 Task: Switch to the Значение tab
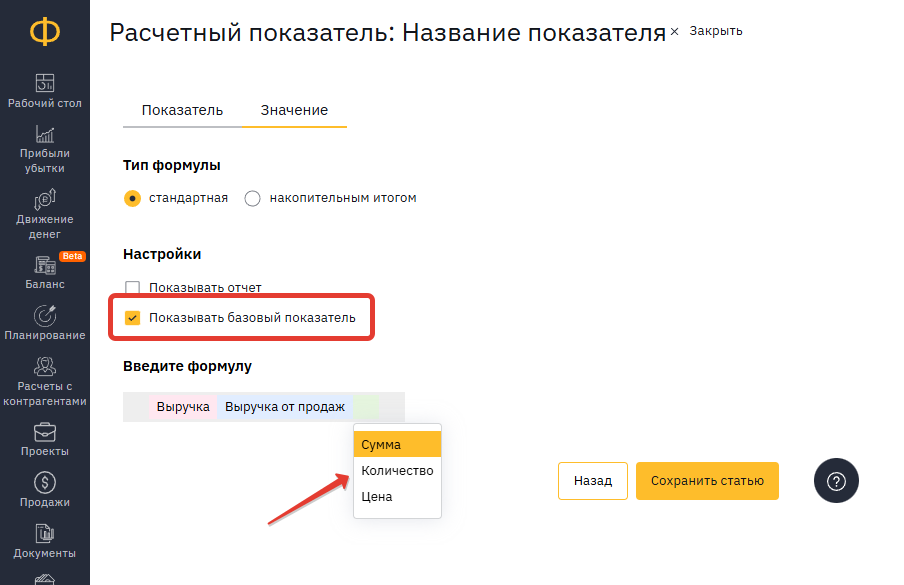[x=294, y=110]
